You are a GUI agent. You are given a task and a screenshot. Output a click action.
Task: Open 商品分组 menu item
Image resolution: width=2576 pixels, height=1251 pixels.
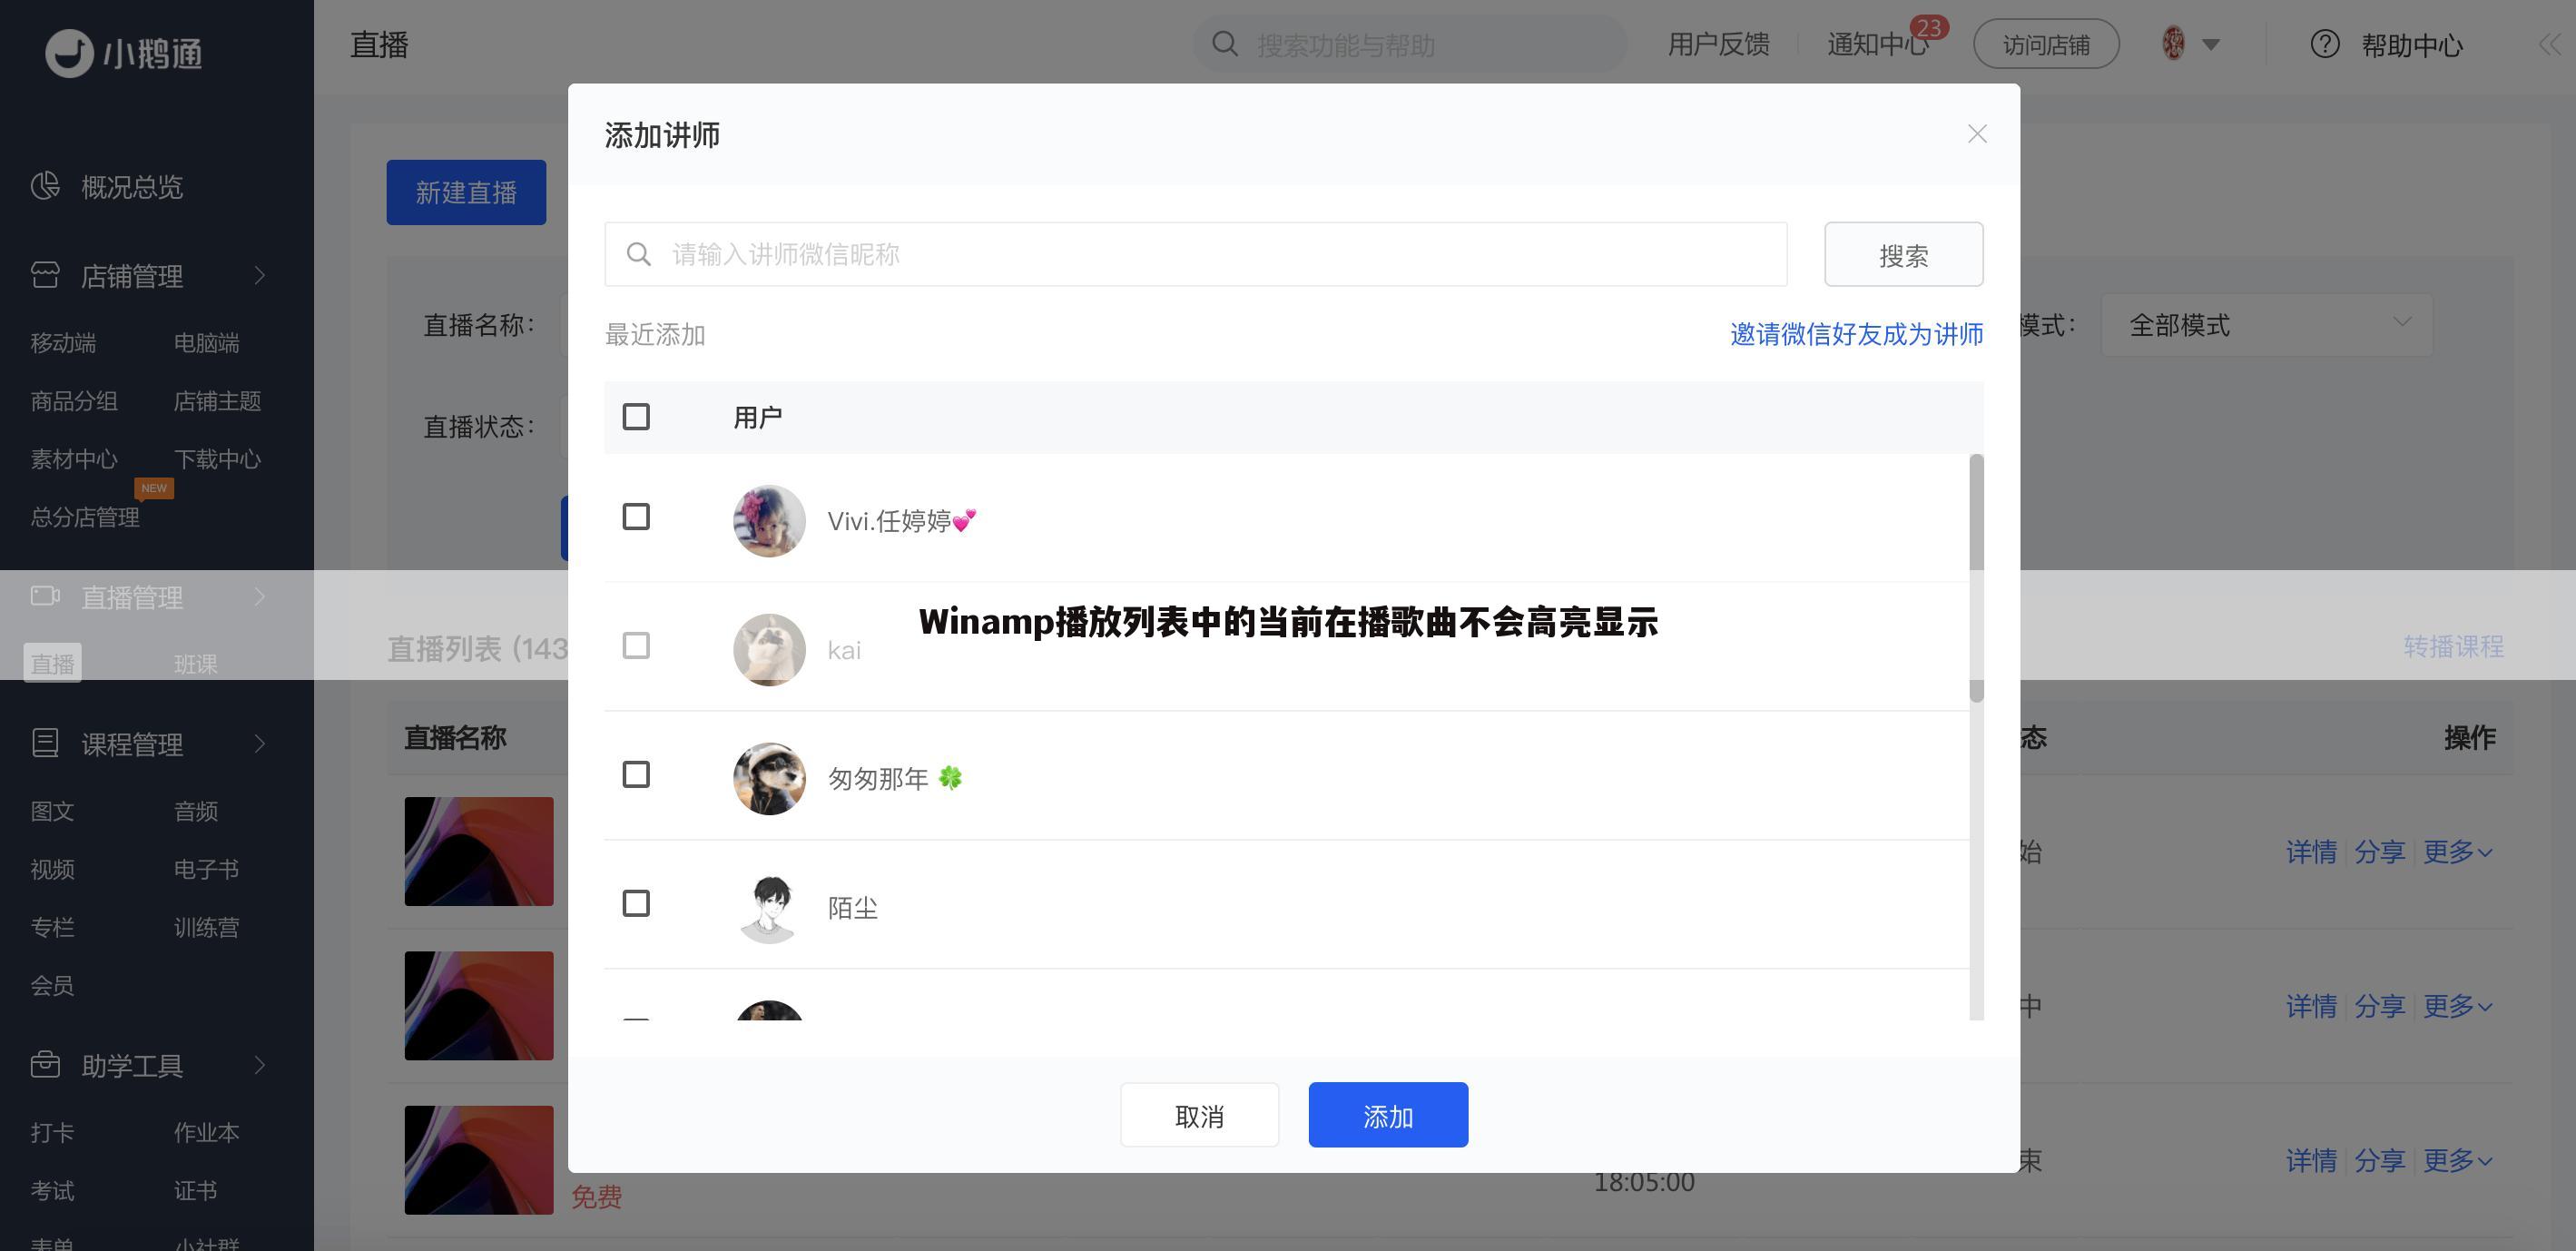pos(74,401)
